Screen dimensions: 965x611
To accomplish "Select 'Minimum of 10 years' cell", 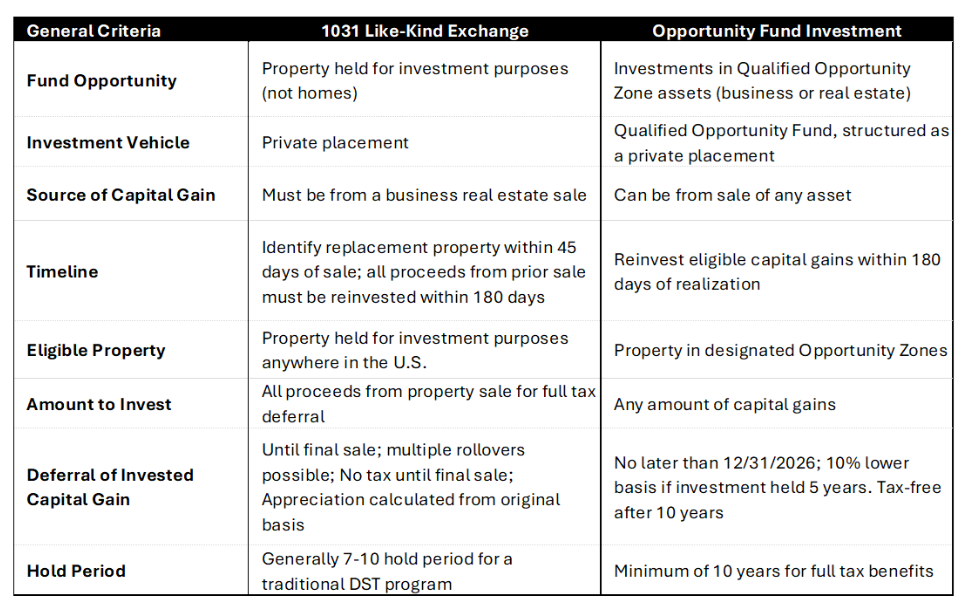I will click(773, 571).
